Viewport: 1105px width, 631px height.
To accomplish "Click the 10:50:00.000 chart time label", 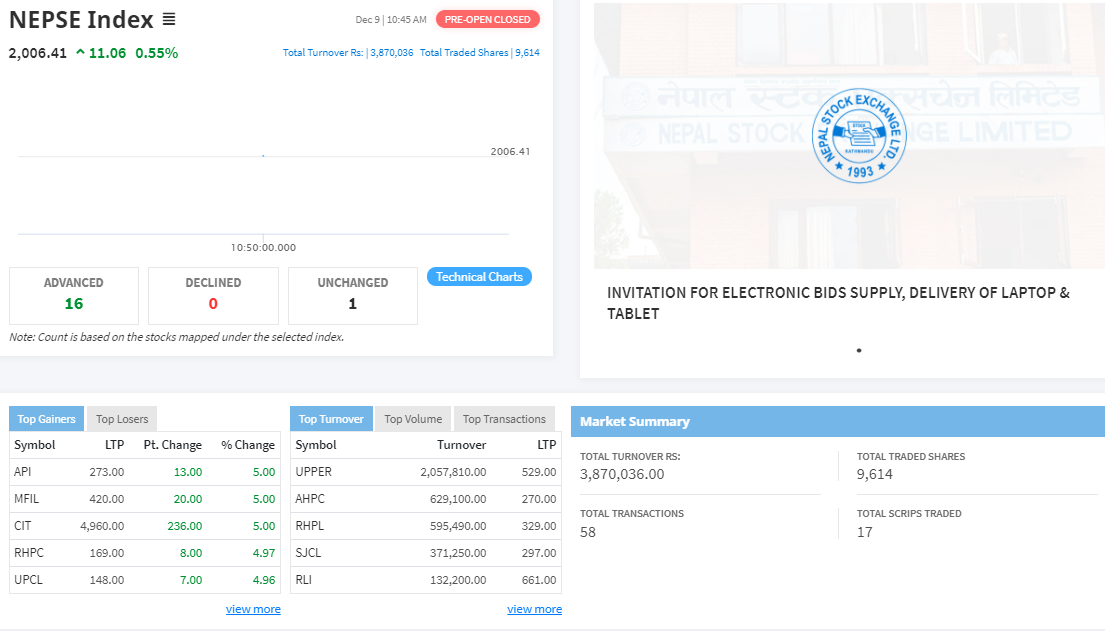I will (x=264, y=247).
